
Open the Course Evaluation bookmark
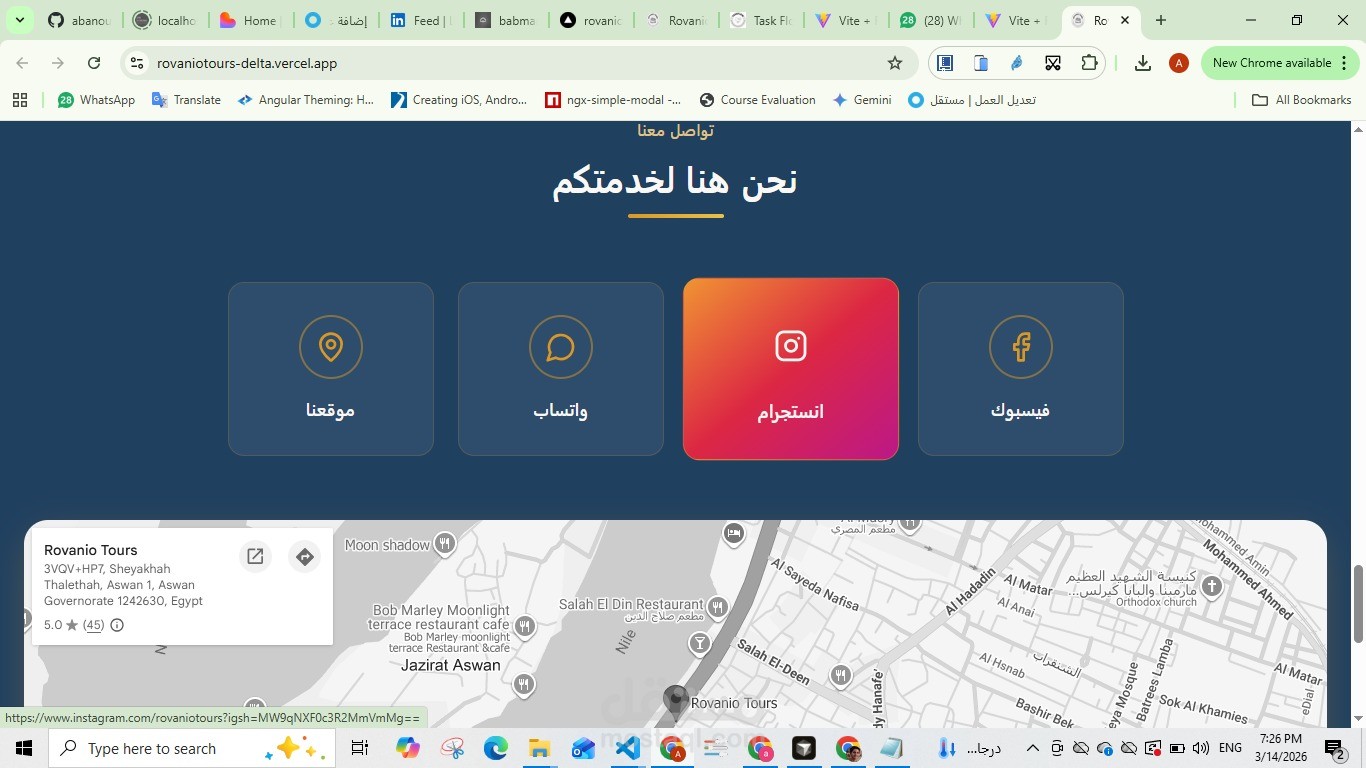[758, 100]
